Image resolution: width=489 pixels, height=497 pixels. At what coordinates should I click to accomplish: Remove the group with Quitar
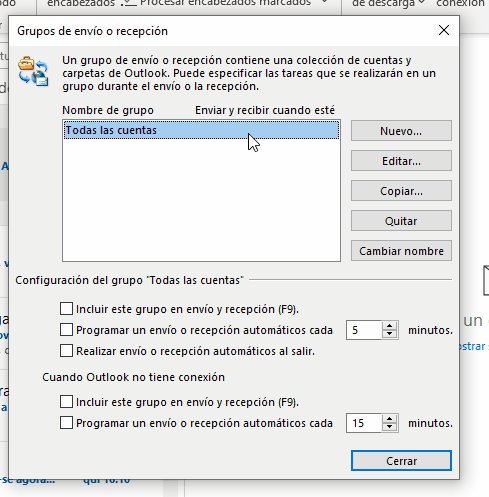click(401, 221)
